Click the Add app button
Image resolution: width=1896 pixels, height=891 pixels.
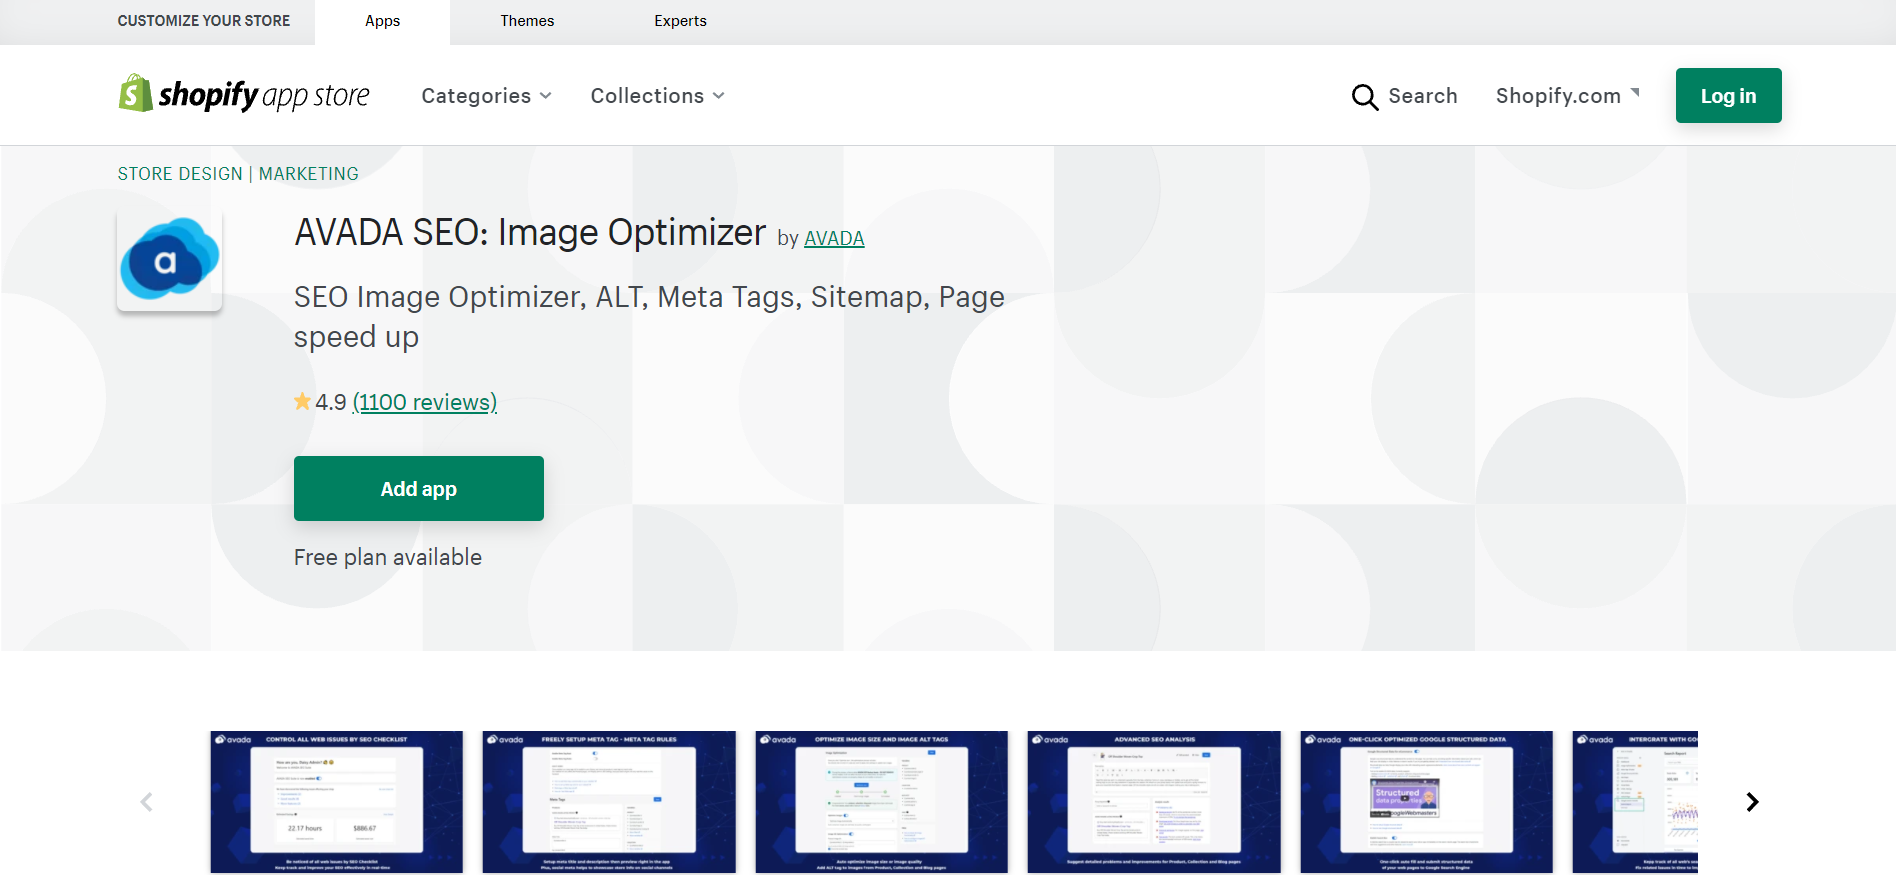coord(419,489)
